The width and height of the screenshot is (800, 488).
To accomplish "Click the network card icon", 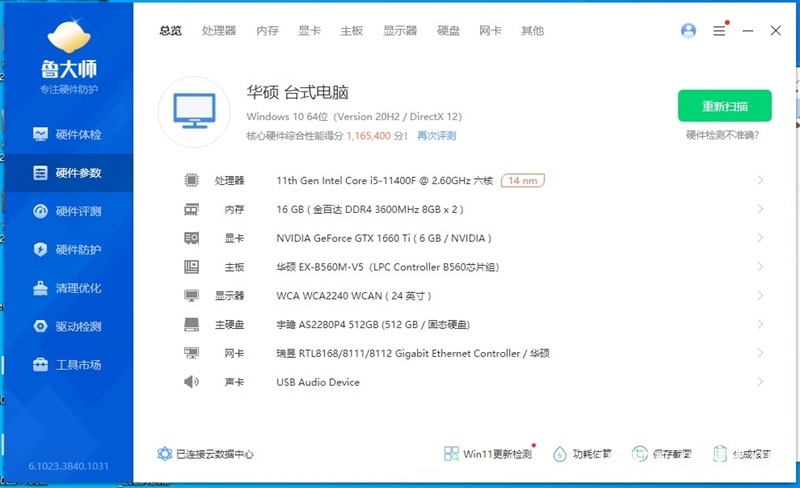I will [191, 353].
